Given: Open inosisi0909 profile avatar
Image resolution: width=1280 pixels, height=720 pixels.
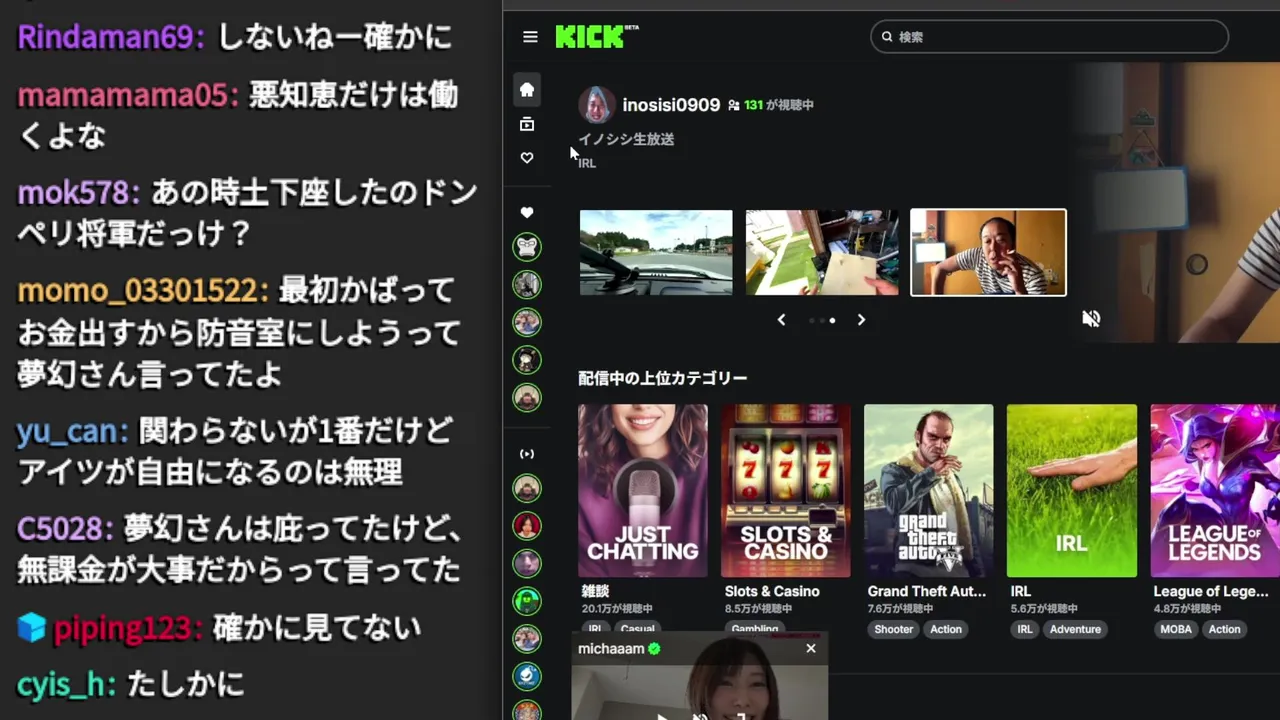Looking at the screenshot, I should click(x=596, y=105).
